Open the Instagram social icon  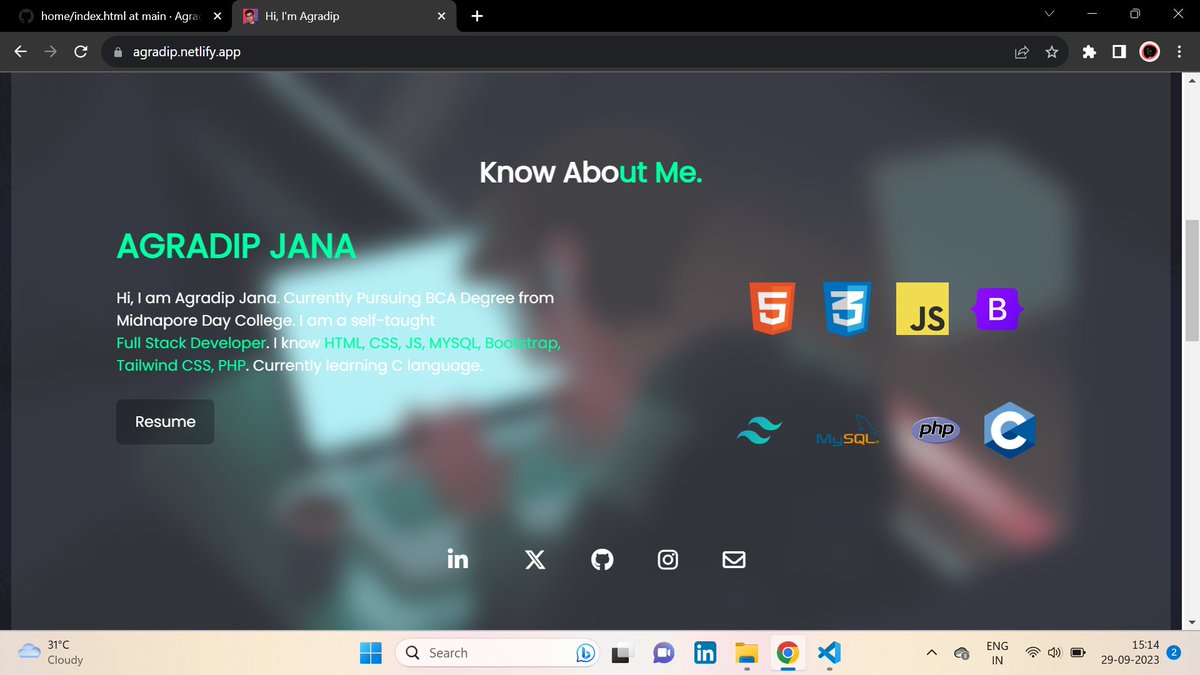pos(668,559)
